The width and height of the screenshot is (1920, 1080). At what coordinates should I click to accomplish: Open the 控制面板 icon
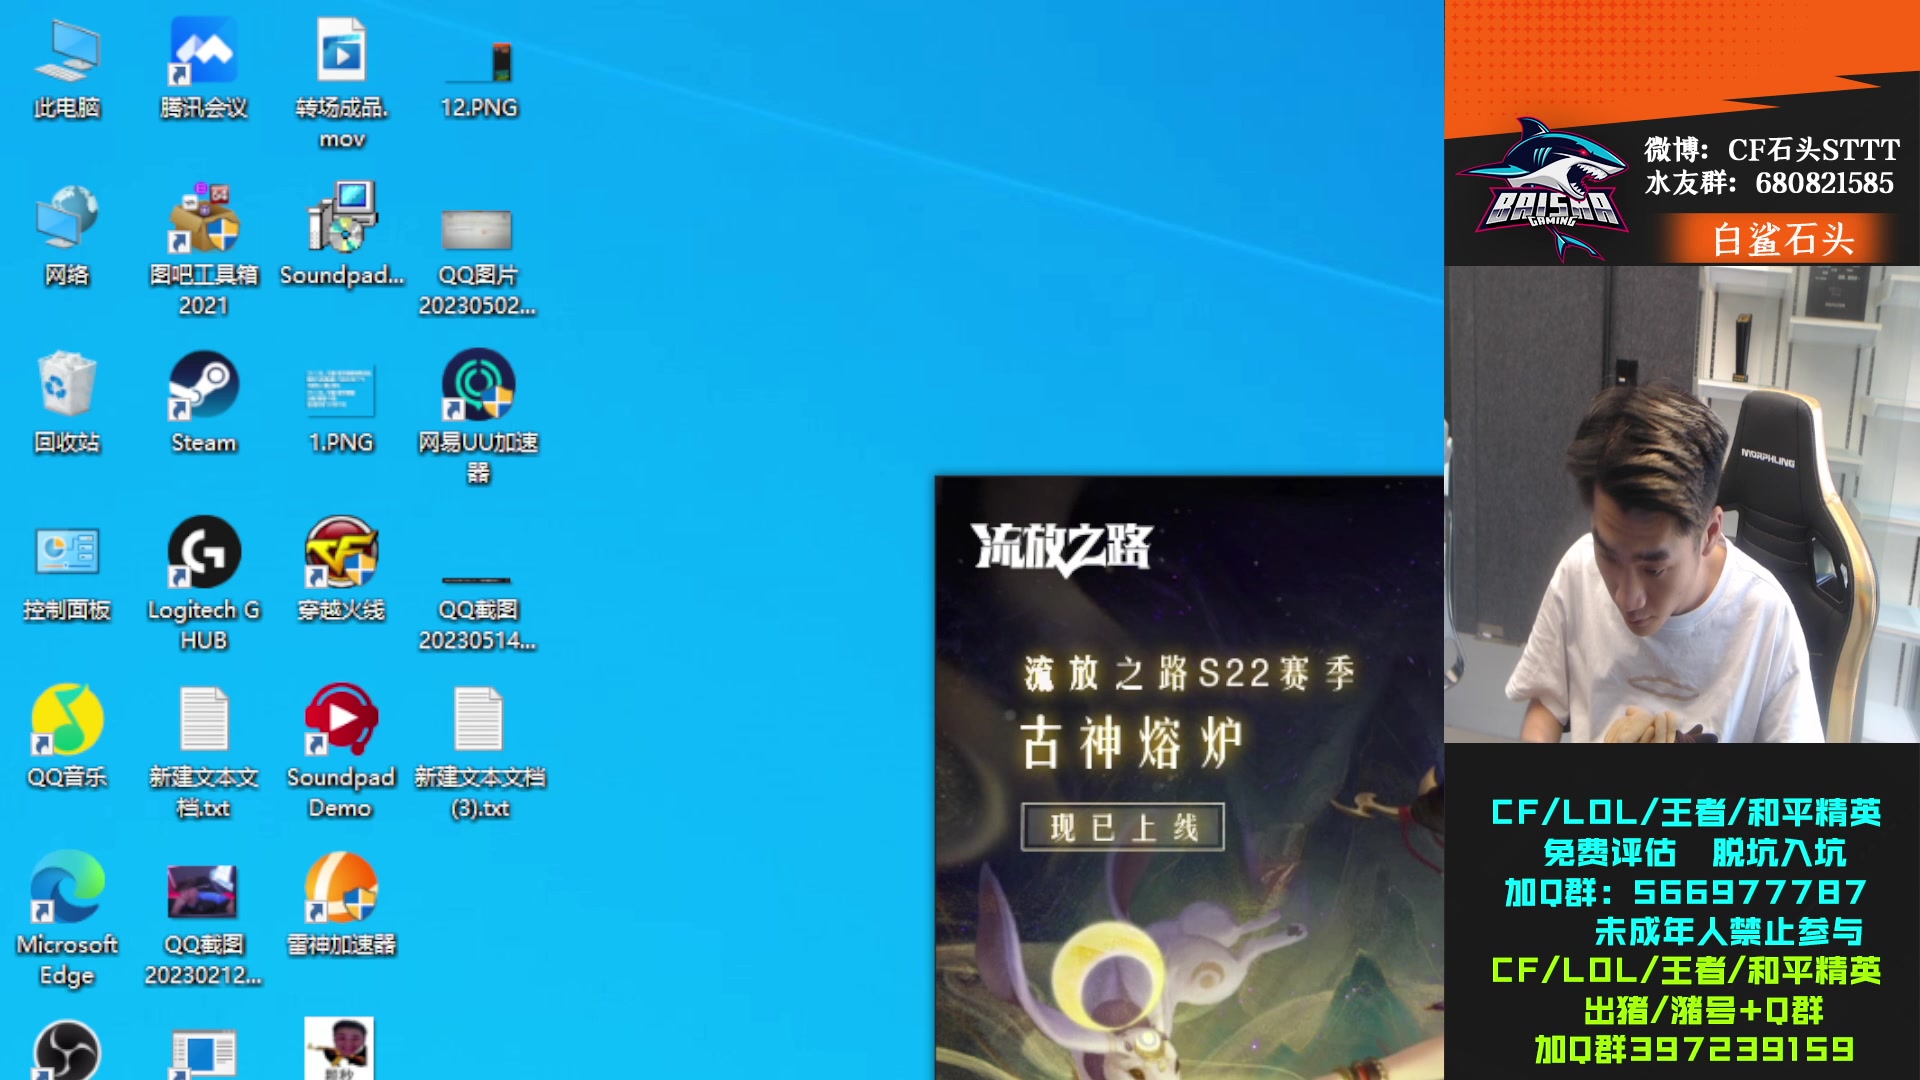tap(67, 575)
